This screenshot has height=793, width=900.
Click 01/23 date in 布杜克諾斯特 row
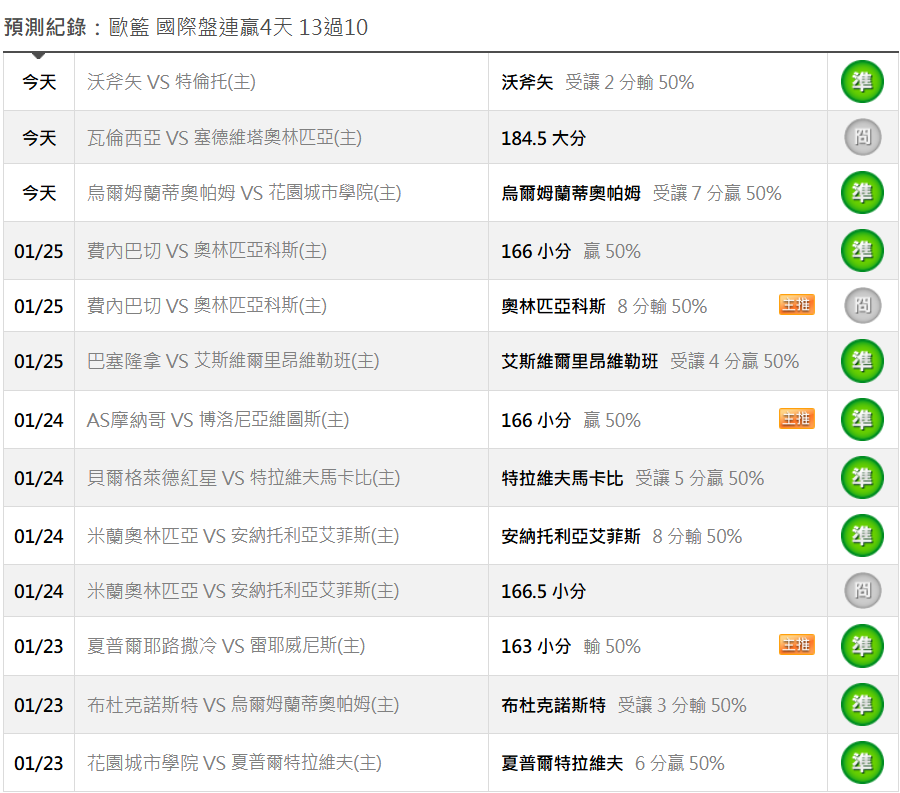click(x=39, y=705)
